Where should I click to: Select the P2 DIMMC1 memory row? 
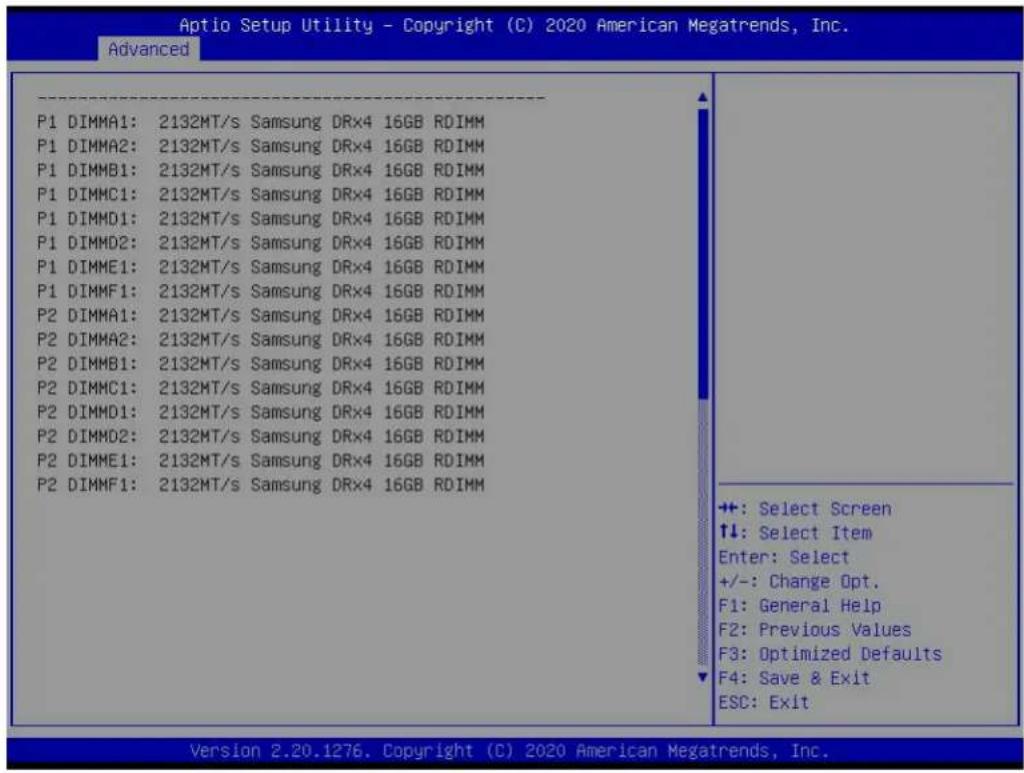pyautogui.click(x=261, y=388)
